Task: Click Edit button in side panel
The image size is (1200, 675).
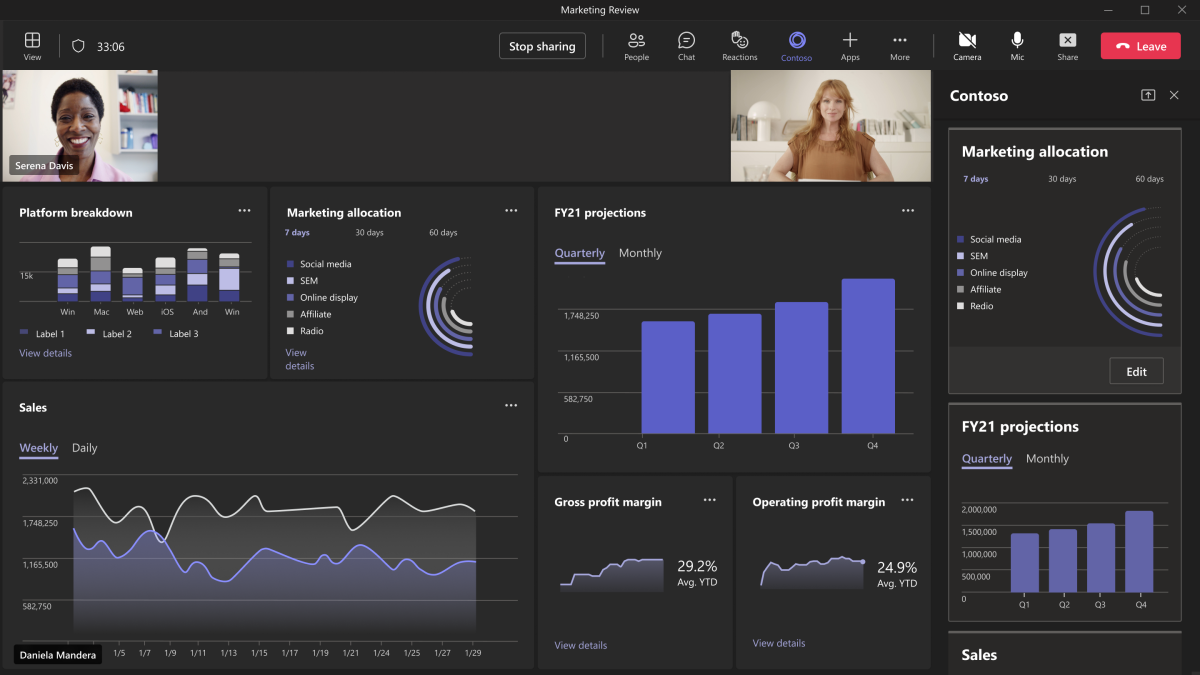Action: [x=1136, y=371]
